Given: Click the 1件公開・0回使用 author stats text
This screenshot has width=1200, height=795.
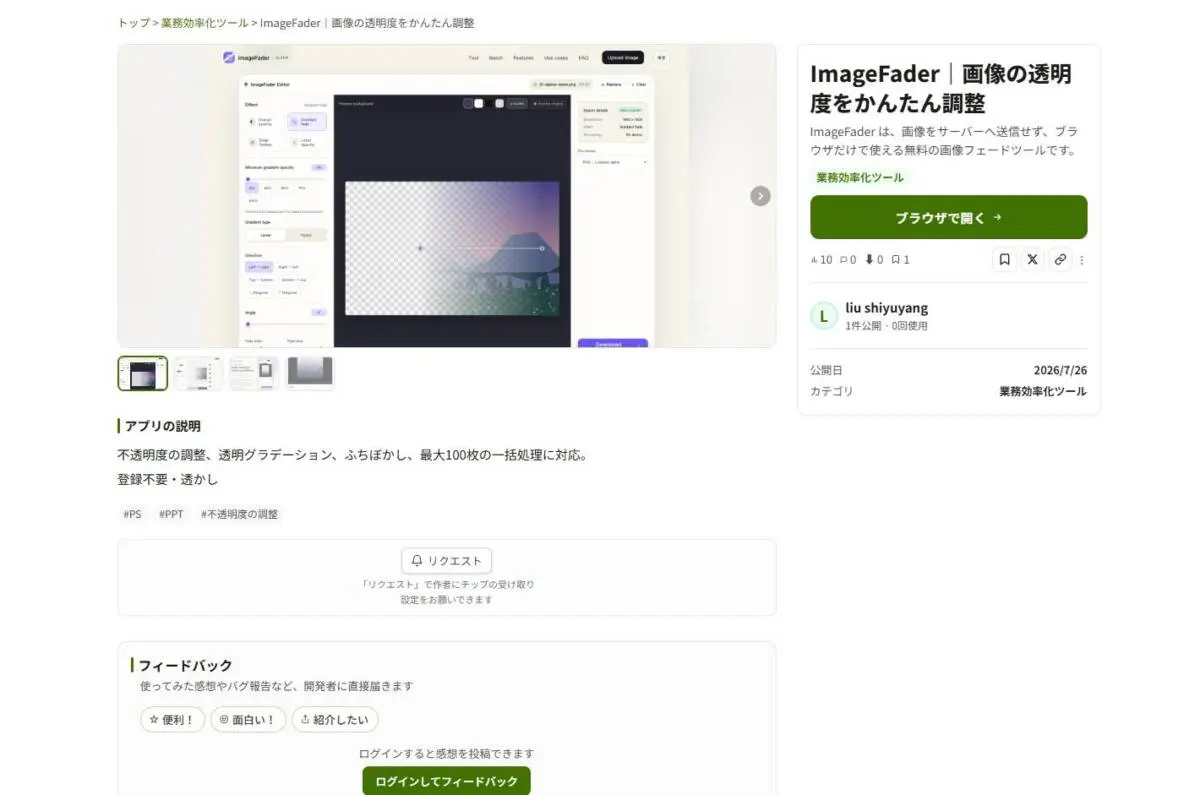Looking at the screenshot, I should coord(886,326).
